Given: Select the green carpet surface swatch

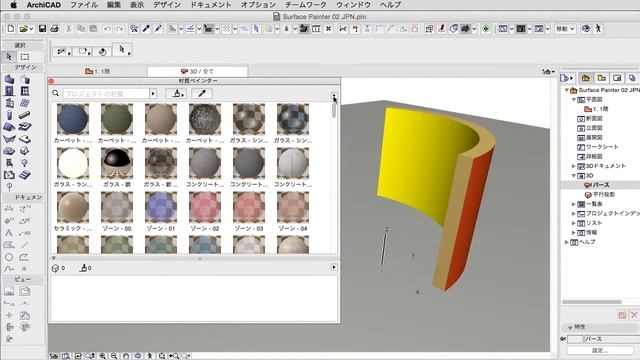Looking at the screenshot, I should [117, 119].
